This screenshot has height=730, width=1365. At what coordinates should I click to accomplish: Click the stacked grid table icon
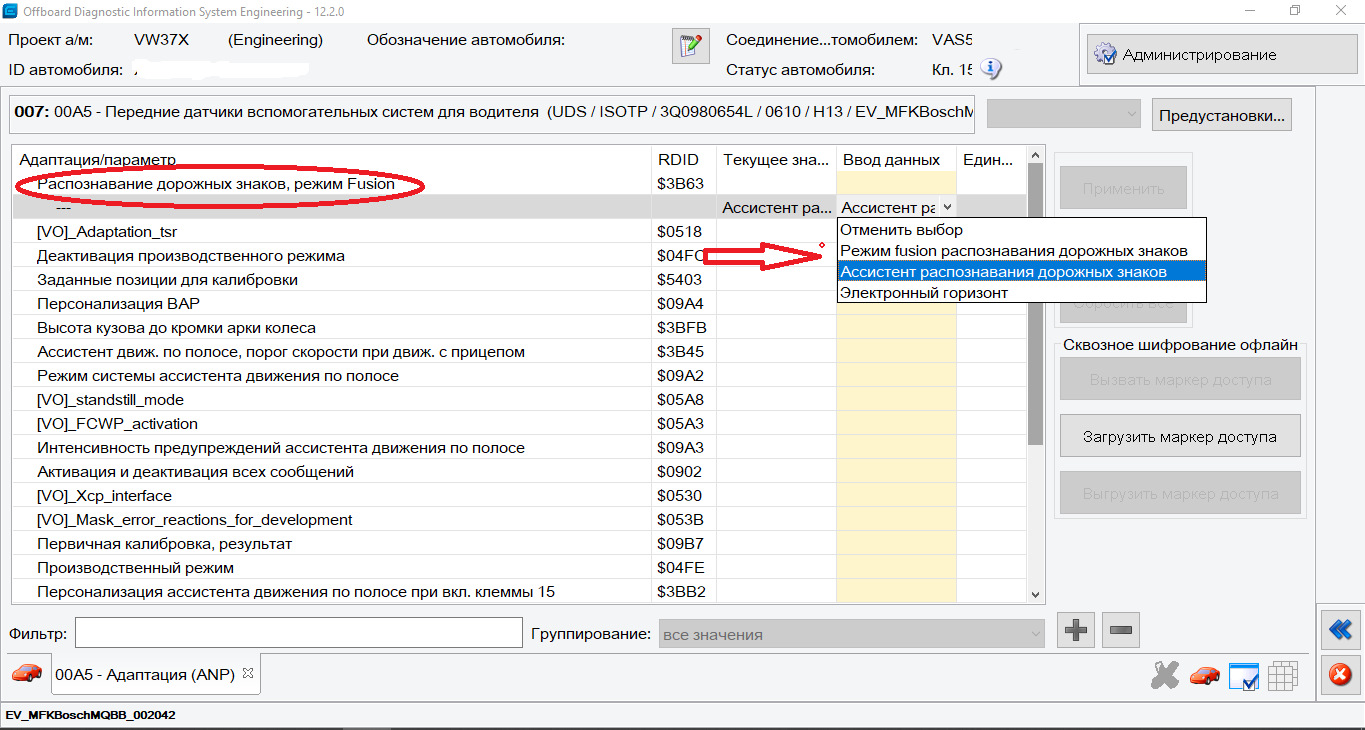(x=1283, y=676)
